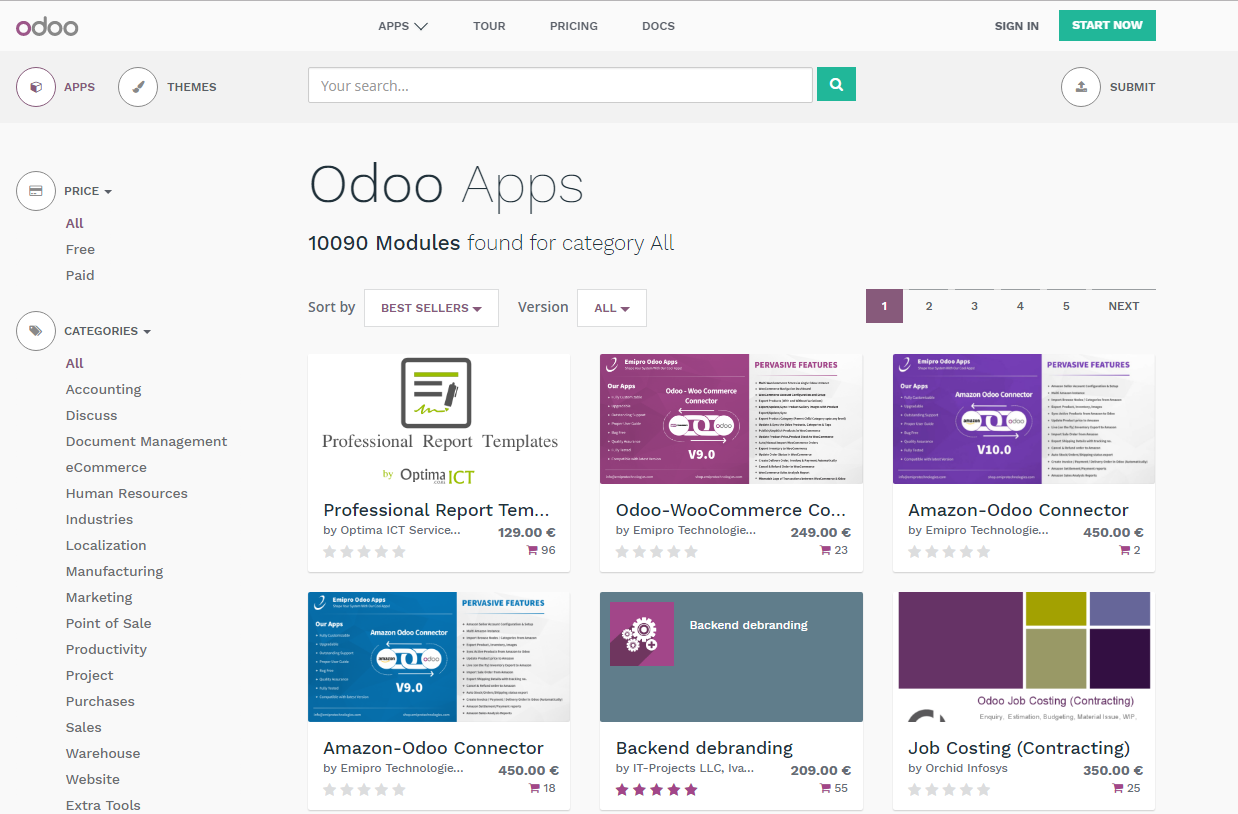This screenshot has width=1238, height=814.
Task: Select the Document Management category
Action: pos(147,441)
